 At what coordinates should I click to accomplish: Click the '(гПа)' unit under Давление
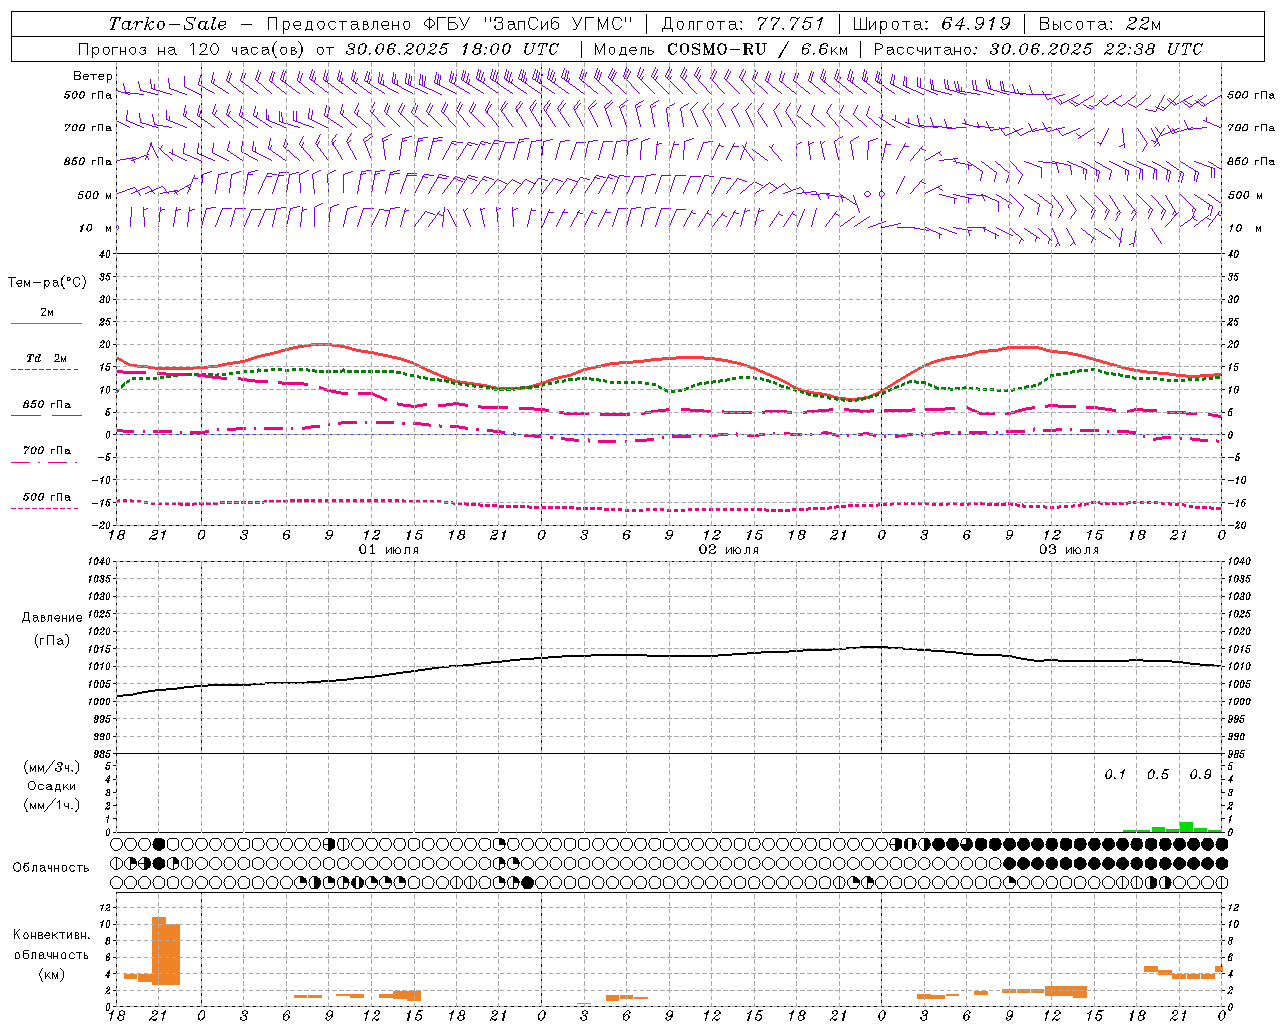52,641
